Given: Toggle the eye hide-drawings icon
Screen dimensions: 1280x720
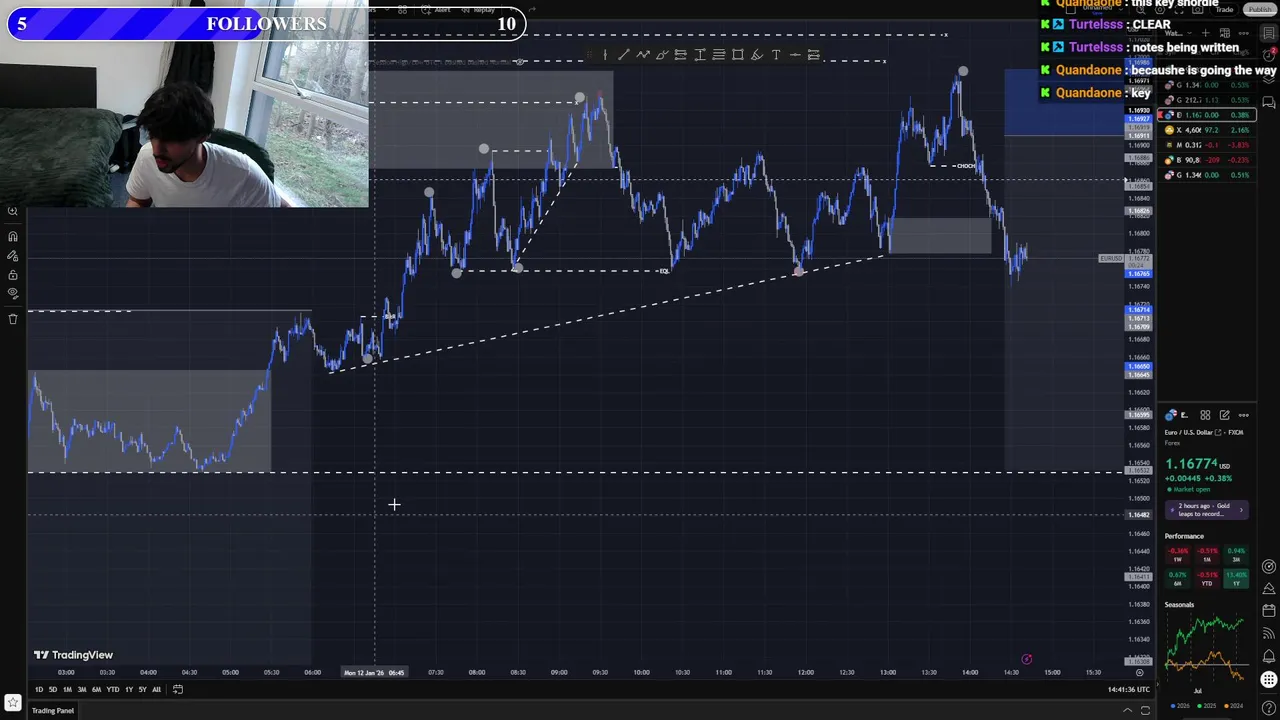Looking at the screenshot, I should pos(13,294).
